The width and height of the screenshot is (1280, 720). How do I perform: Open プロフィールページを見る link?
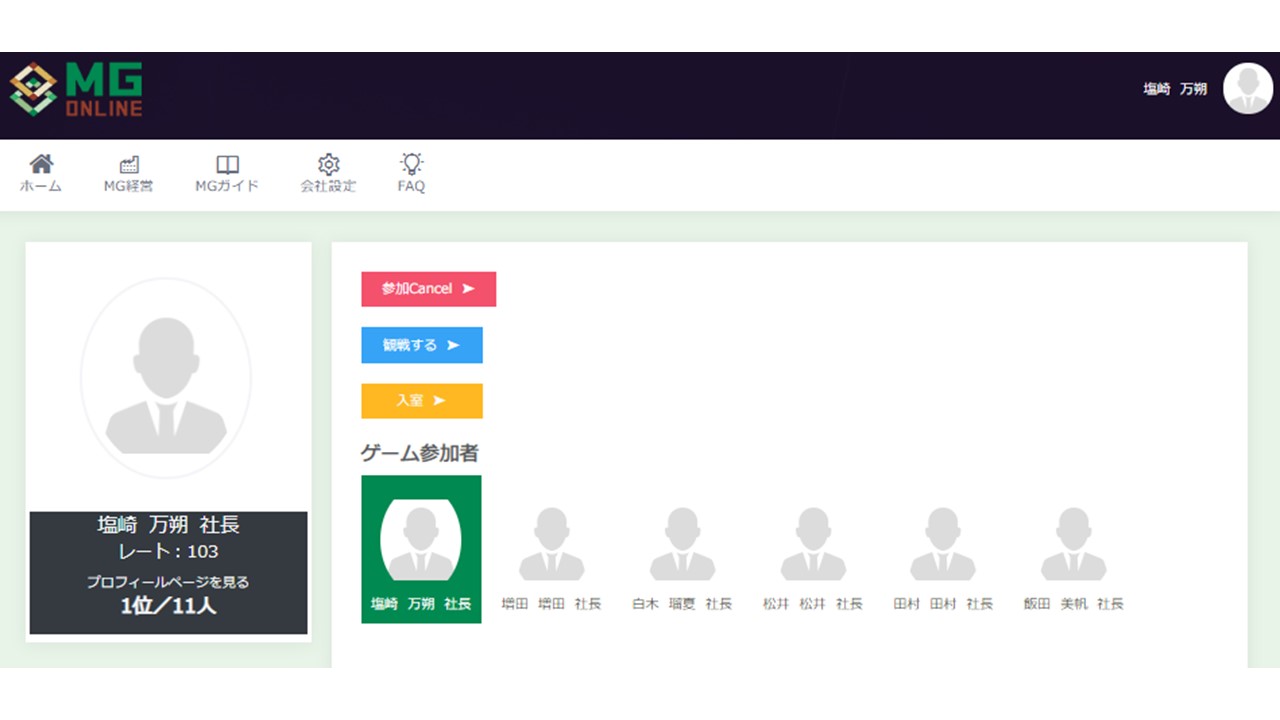coord(168,581)
